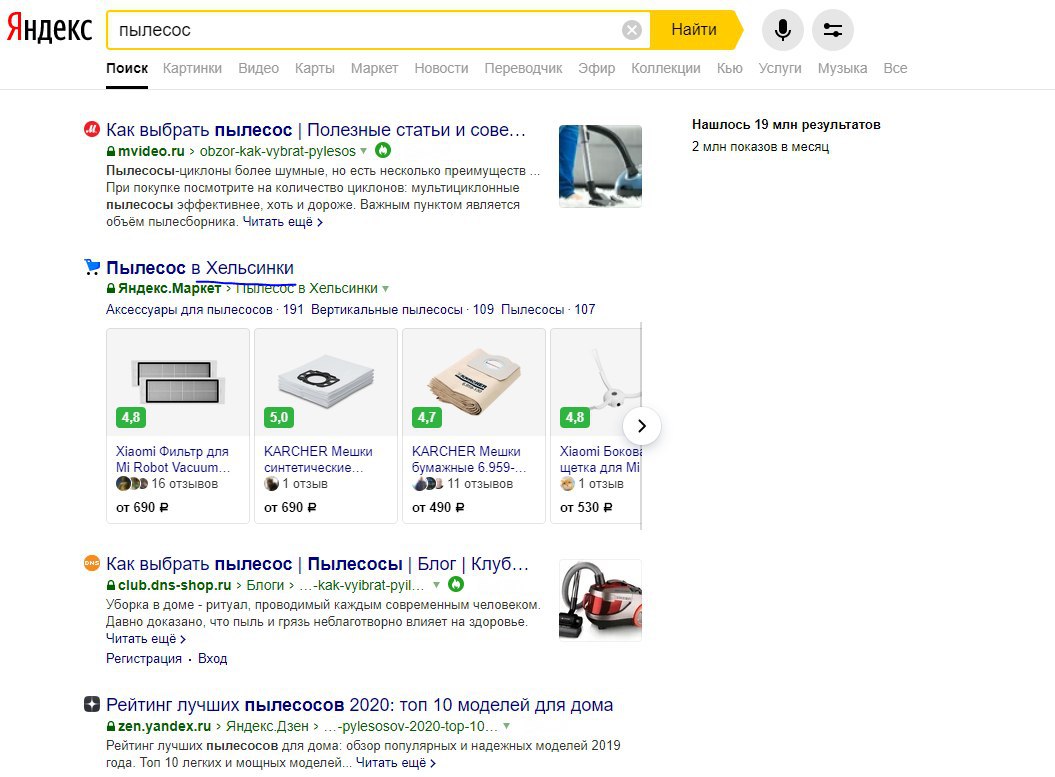The width and height of the screenshot is (1055, 777).
Task: Open the Переводчик tab
Action: (523, 68)
